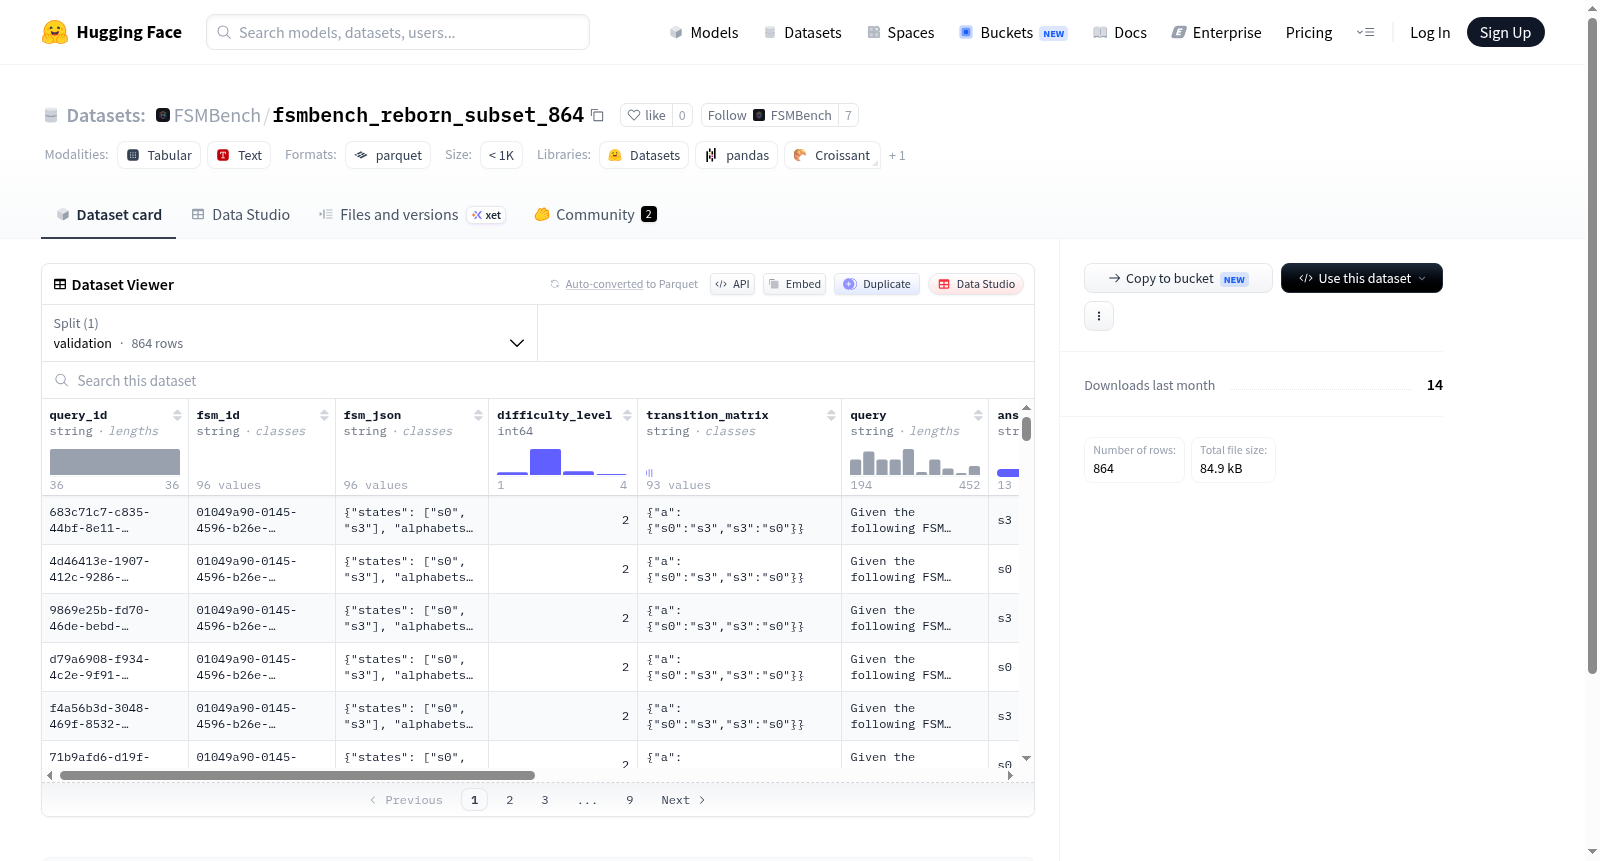Go to page 3 of the table
The height and width of the screenshot is (861, 1600).
pyautogui.click(x=545, y=800)
